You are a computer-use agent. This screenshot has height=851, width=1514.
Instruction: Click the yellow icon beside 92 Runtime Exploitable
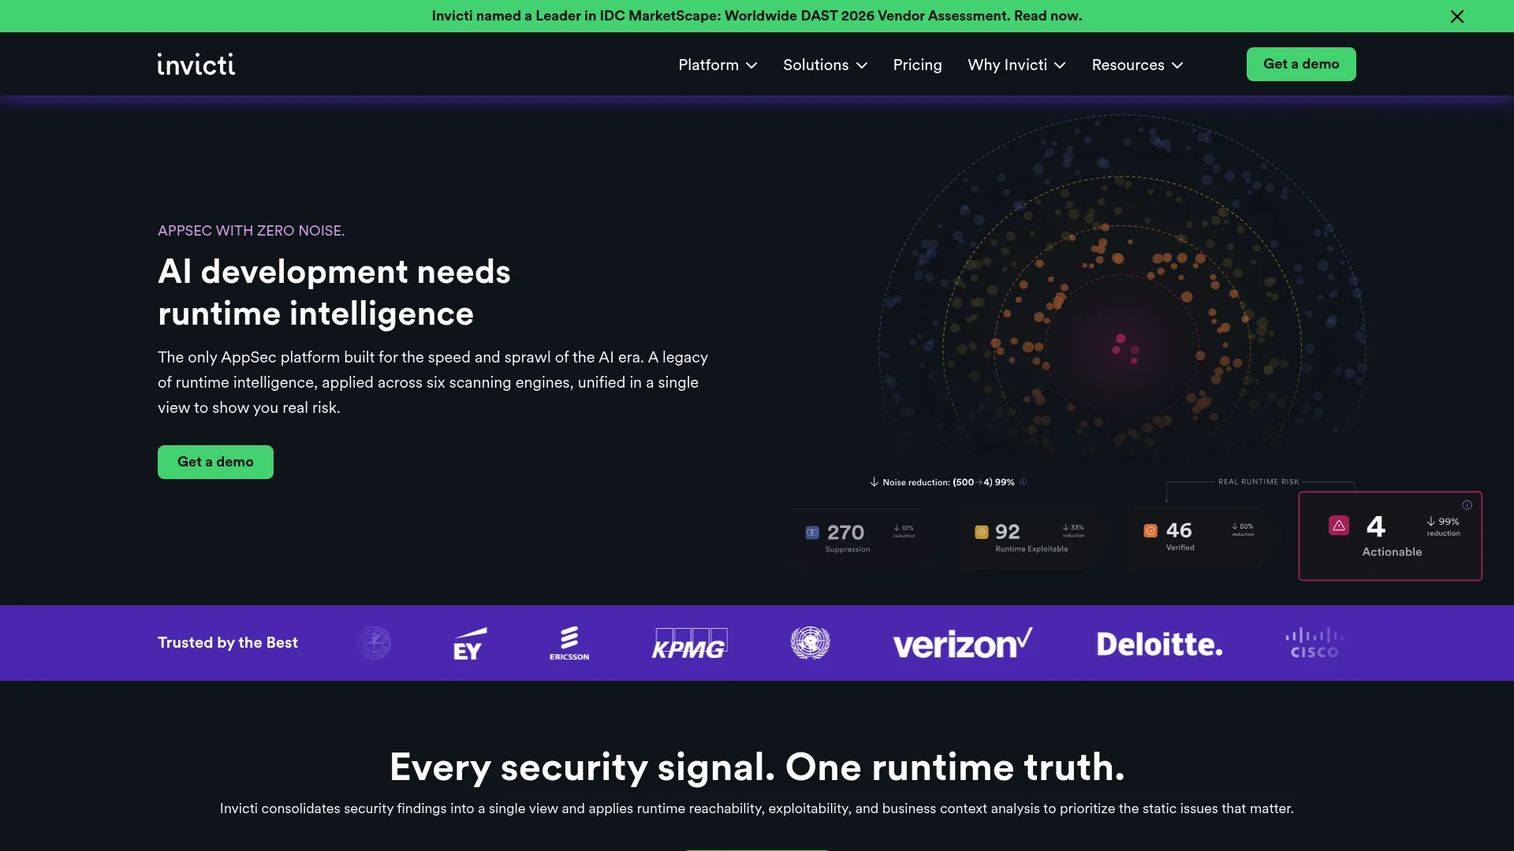tap(981, 532)
